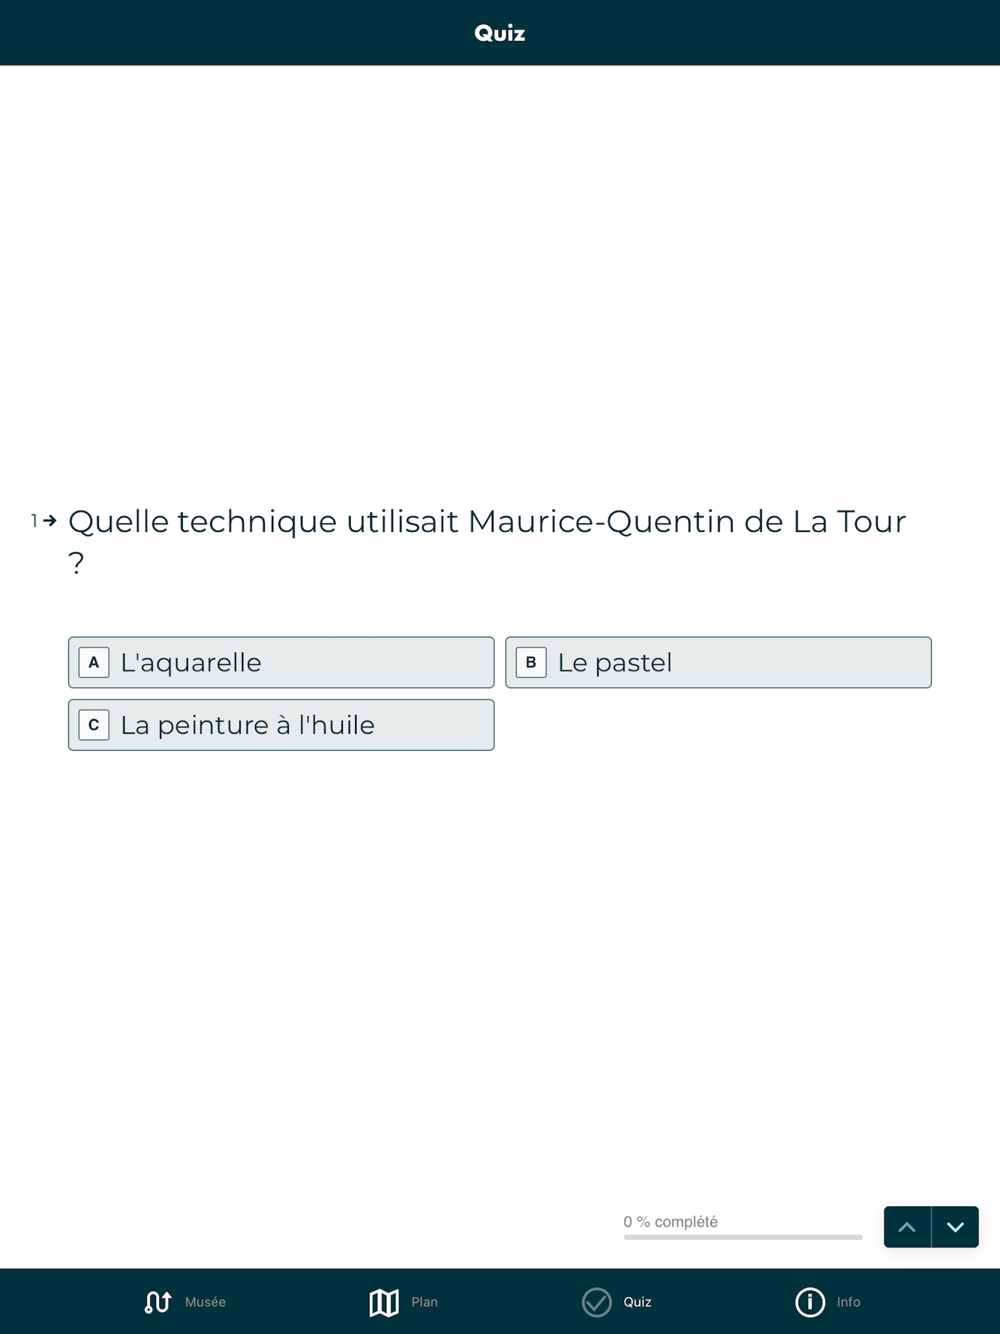This screenshot has width=1000, height=1334.
Task: Click the question number 1 arrow
Action: click(43, 521)
